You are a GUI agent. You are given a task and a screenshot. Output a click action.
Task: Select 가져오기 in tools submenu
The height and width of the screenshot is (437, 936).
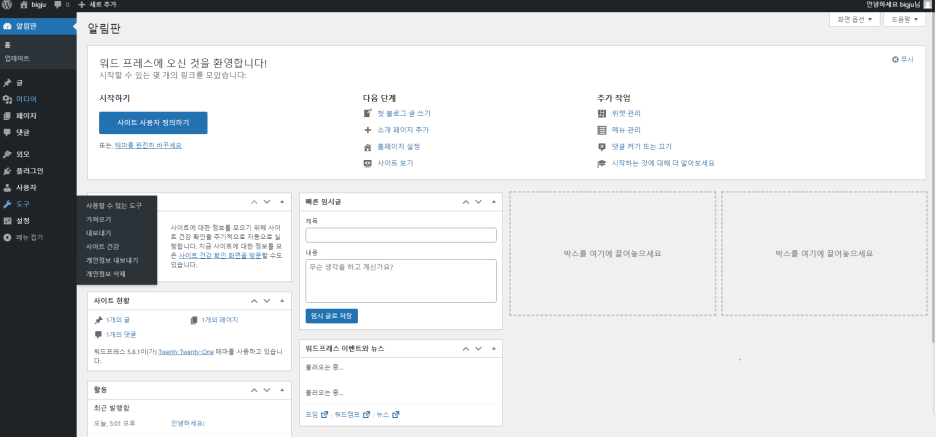click(98, 219)
